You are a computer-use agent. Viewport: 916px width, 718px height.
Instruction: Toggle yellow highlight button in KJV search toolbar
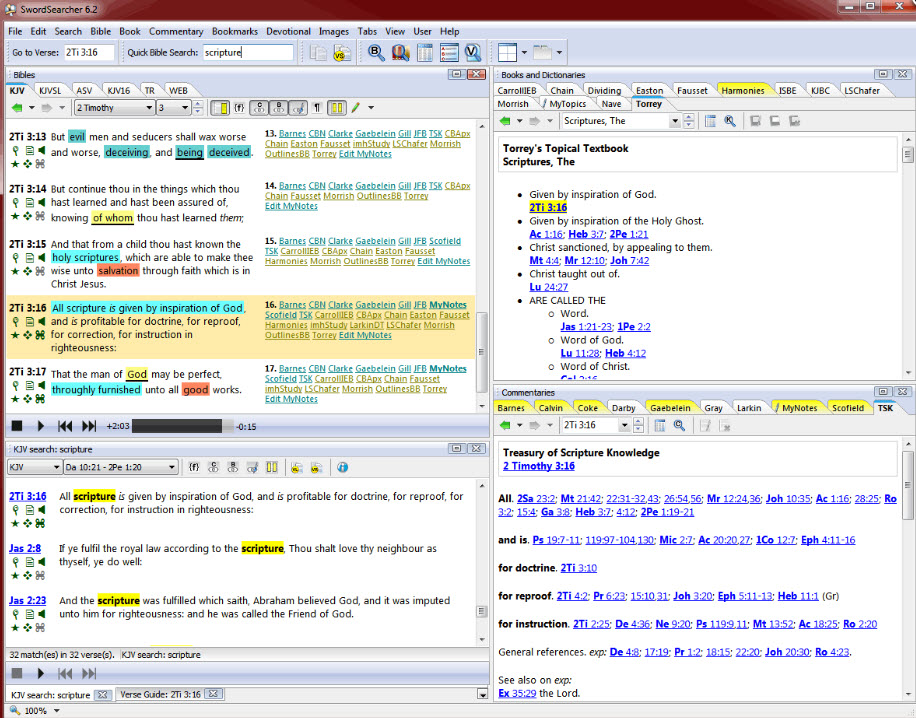point(272,467)
